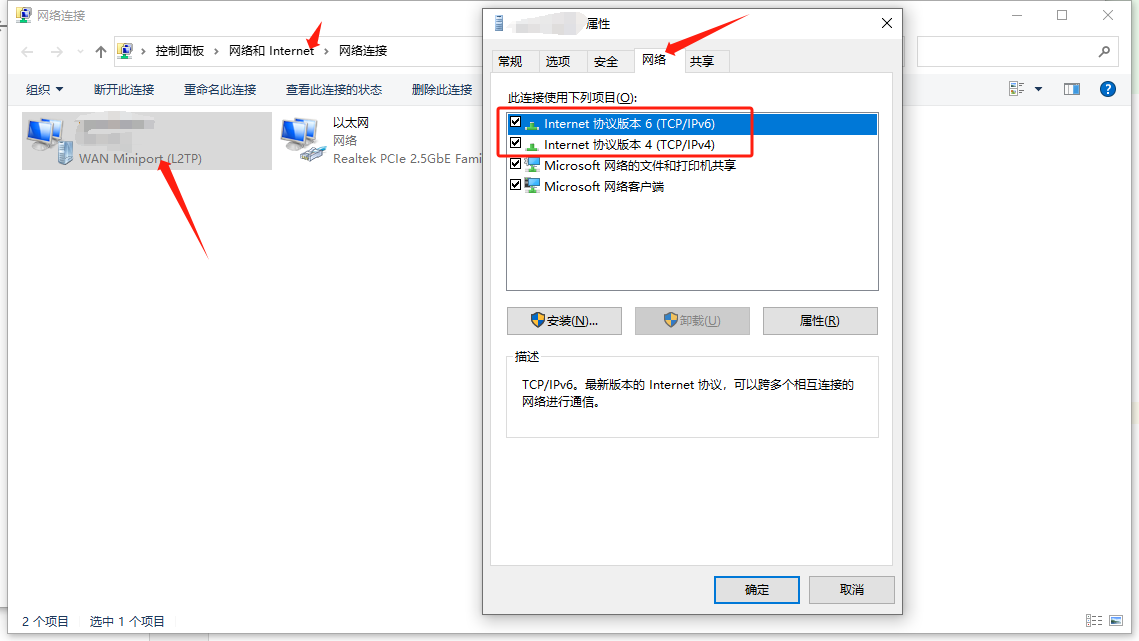1139x641 pixels.
Task: Uncheck Internet Protocol Version 4 checkbox
Action: point(516,143)
